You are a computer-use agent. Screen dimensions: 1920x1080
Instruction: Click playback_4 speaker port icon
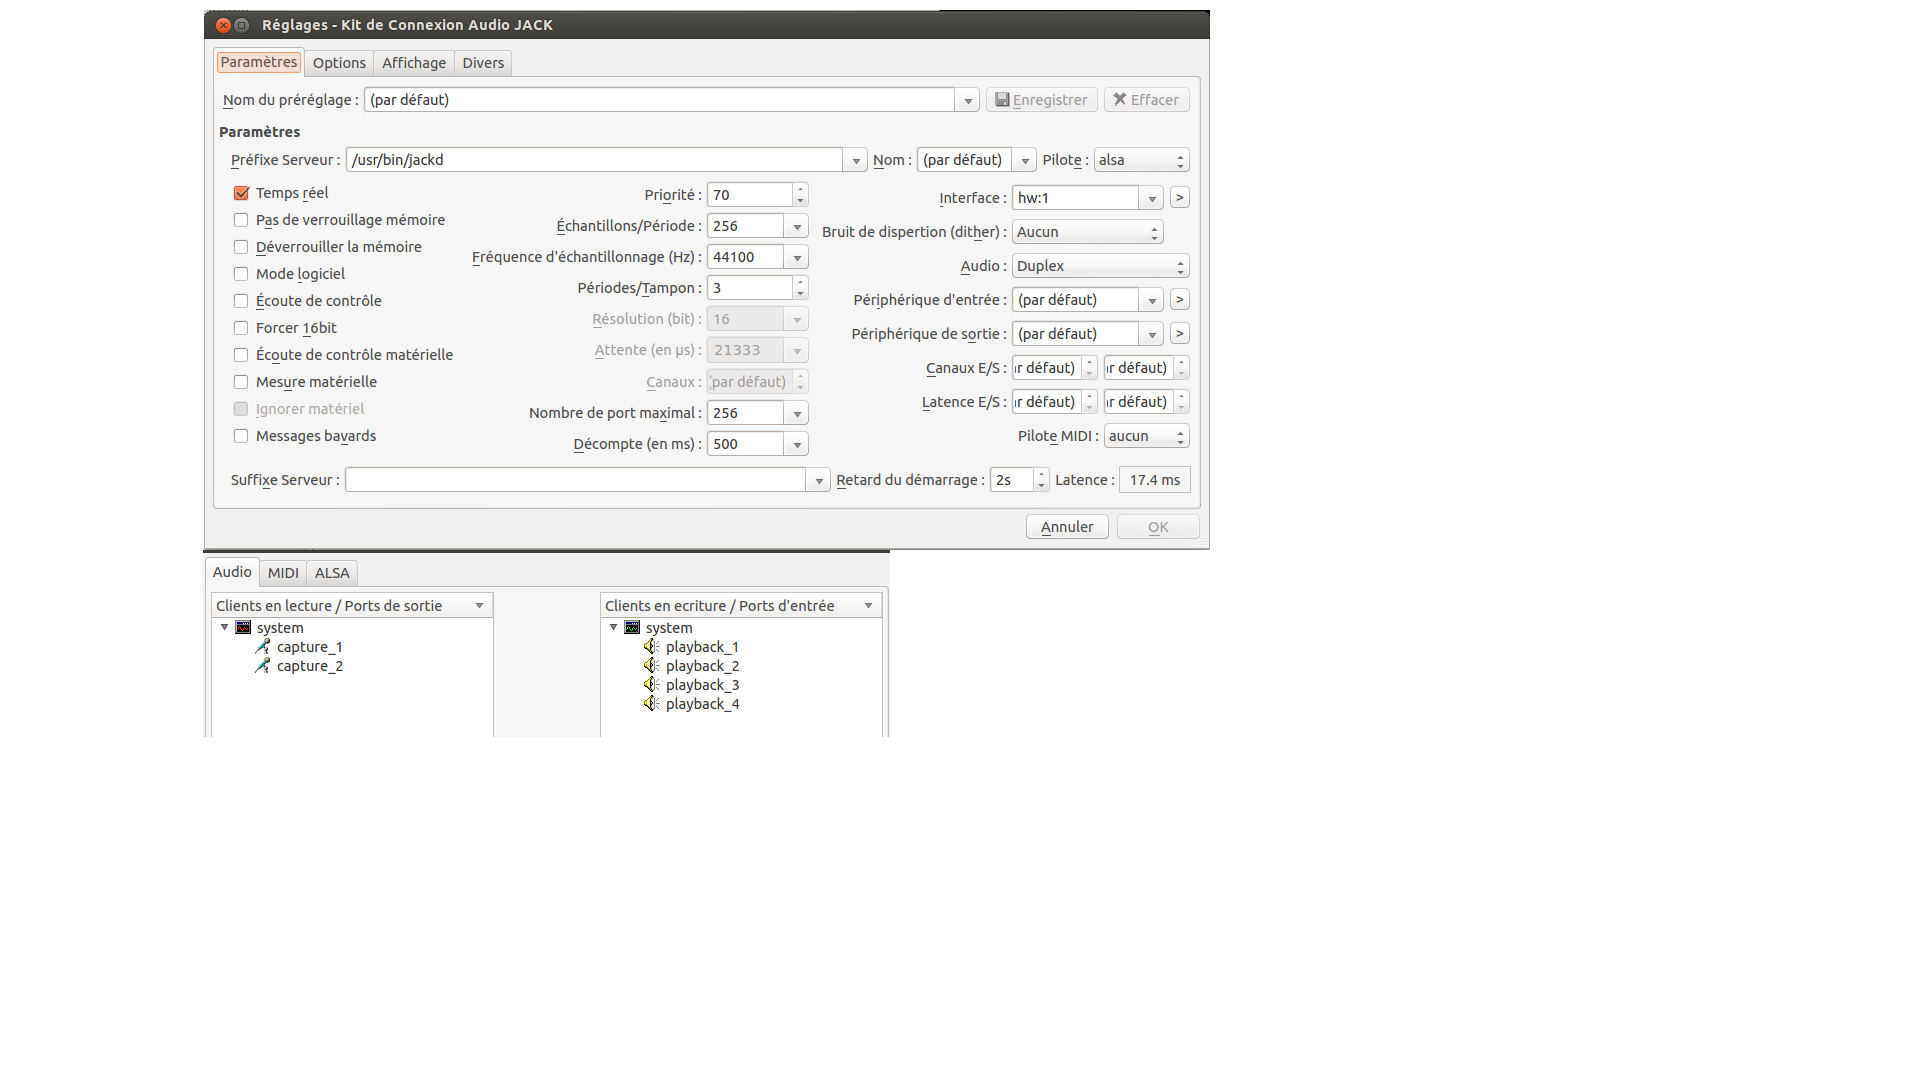652,704
